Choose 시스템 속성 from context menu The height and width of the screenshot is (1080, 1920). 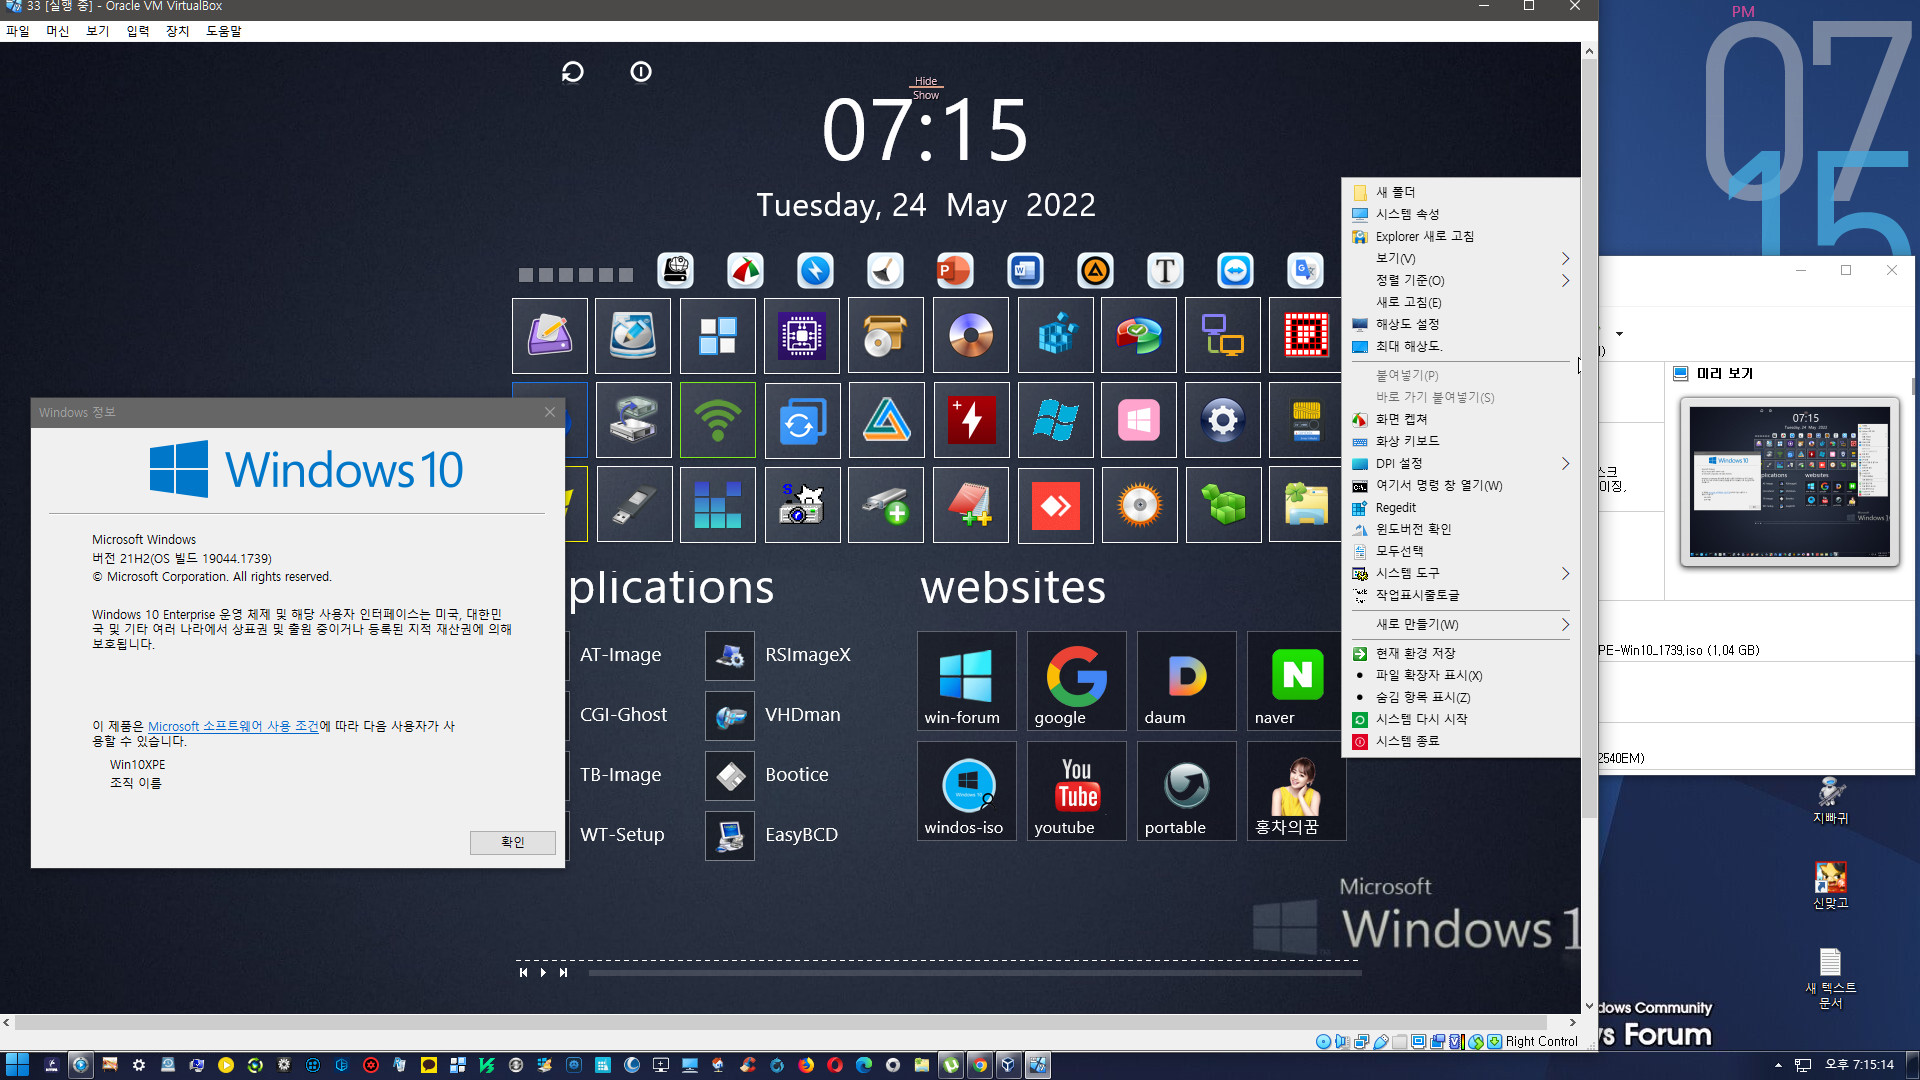[1460, 214]
